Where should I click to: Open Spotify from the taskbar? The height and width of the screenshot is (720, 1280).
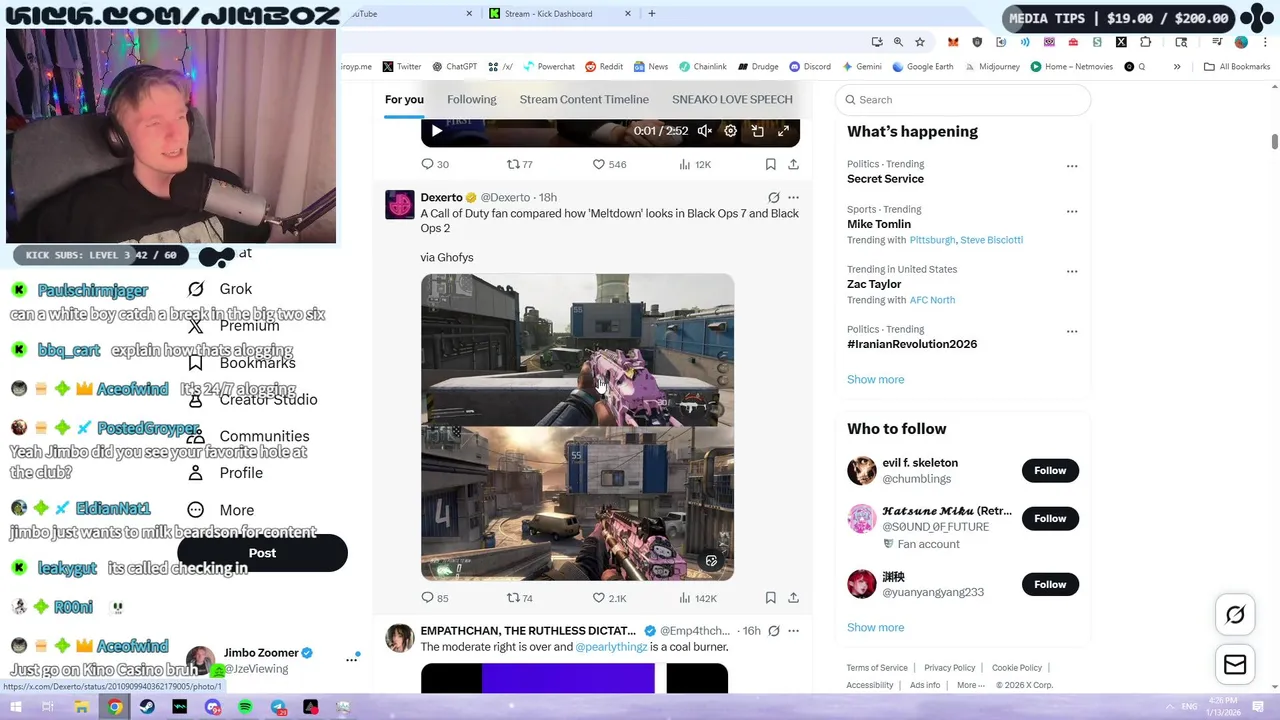(x=245, y=707)
